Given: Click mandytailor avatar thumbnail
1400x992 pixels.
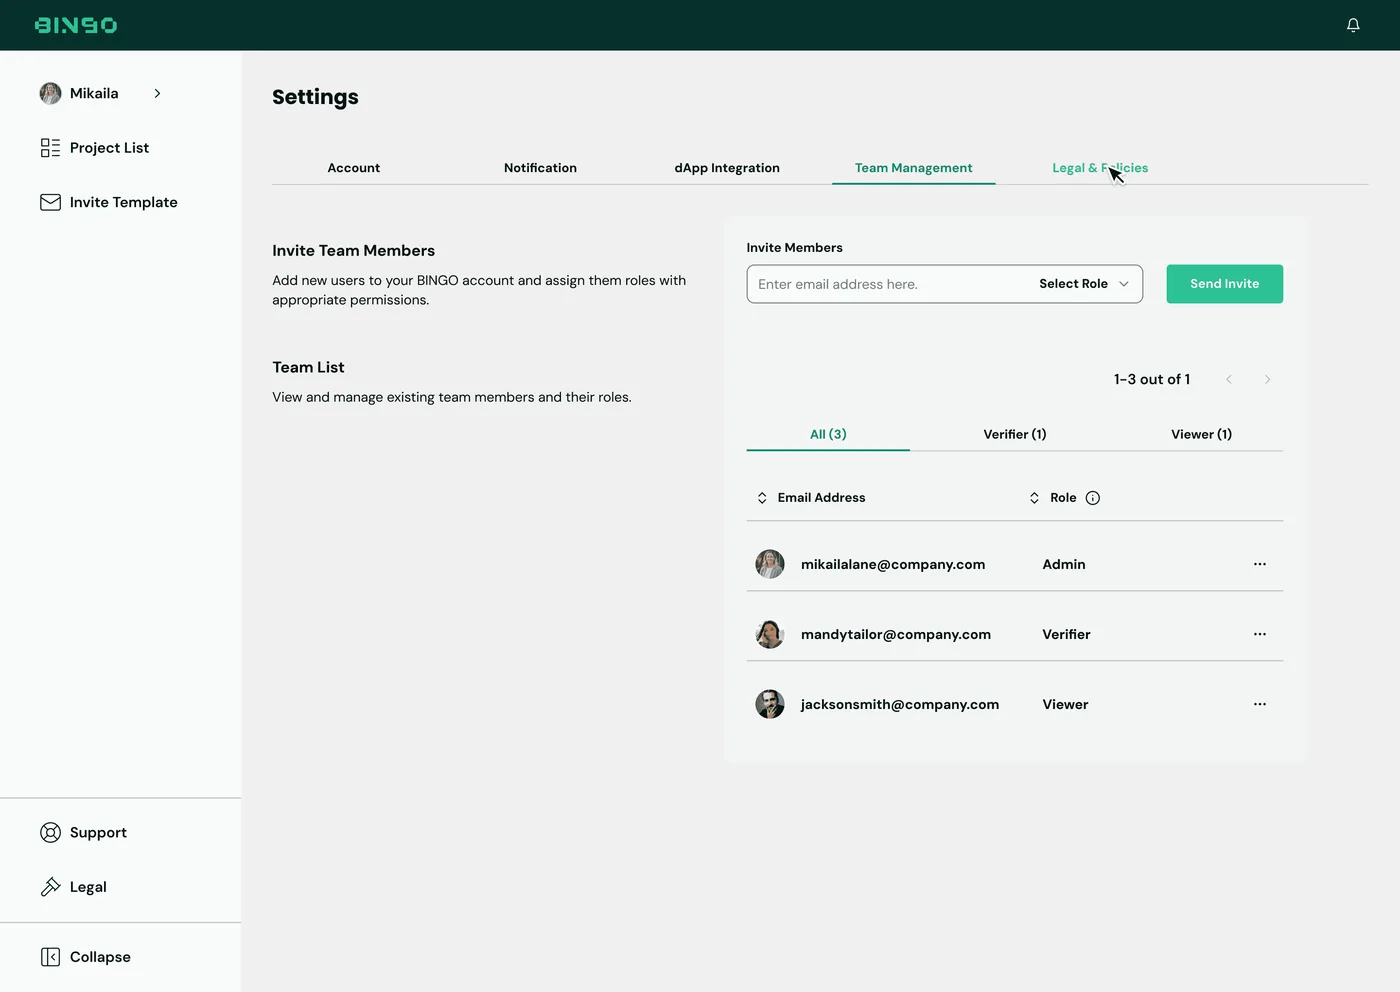Looking at the screenshot, I should coord(770,634).
